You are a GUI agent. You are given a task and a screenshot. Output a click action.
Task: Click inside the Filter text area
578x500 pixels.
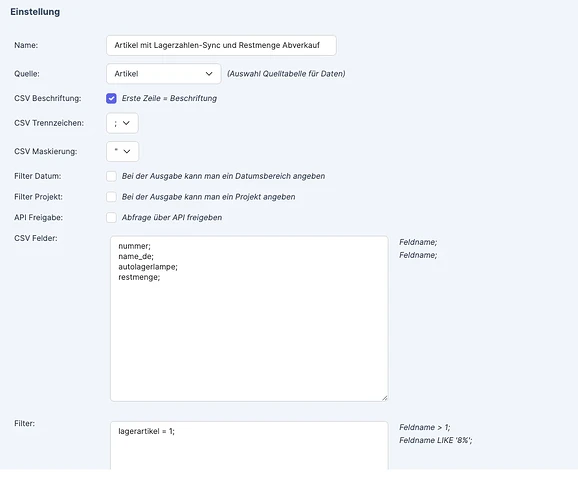pyautogui.click(x=249, y=445)
